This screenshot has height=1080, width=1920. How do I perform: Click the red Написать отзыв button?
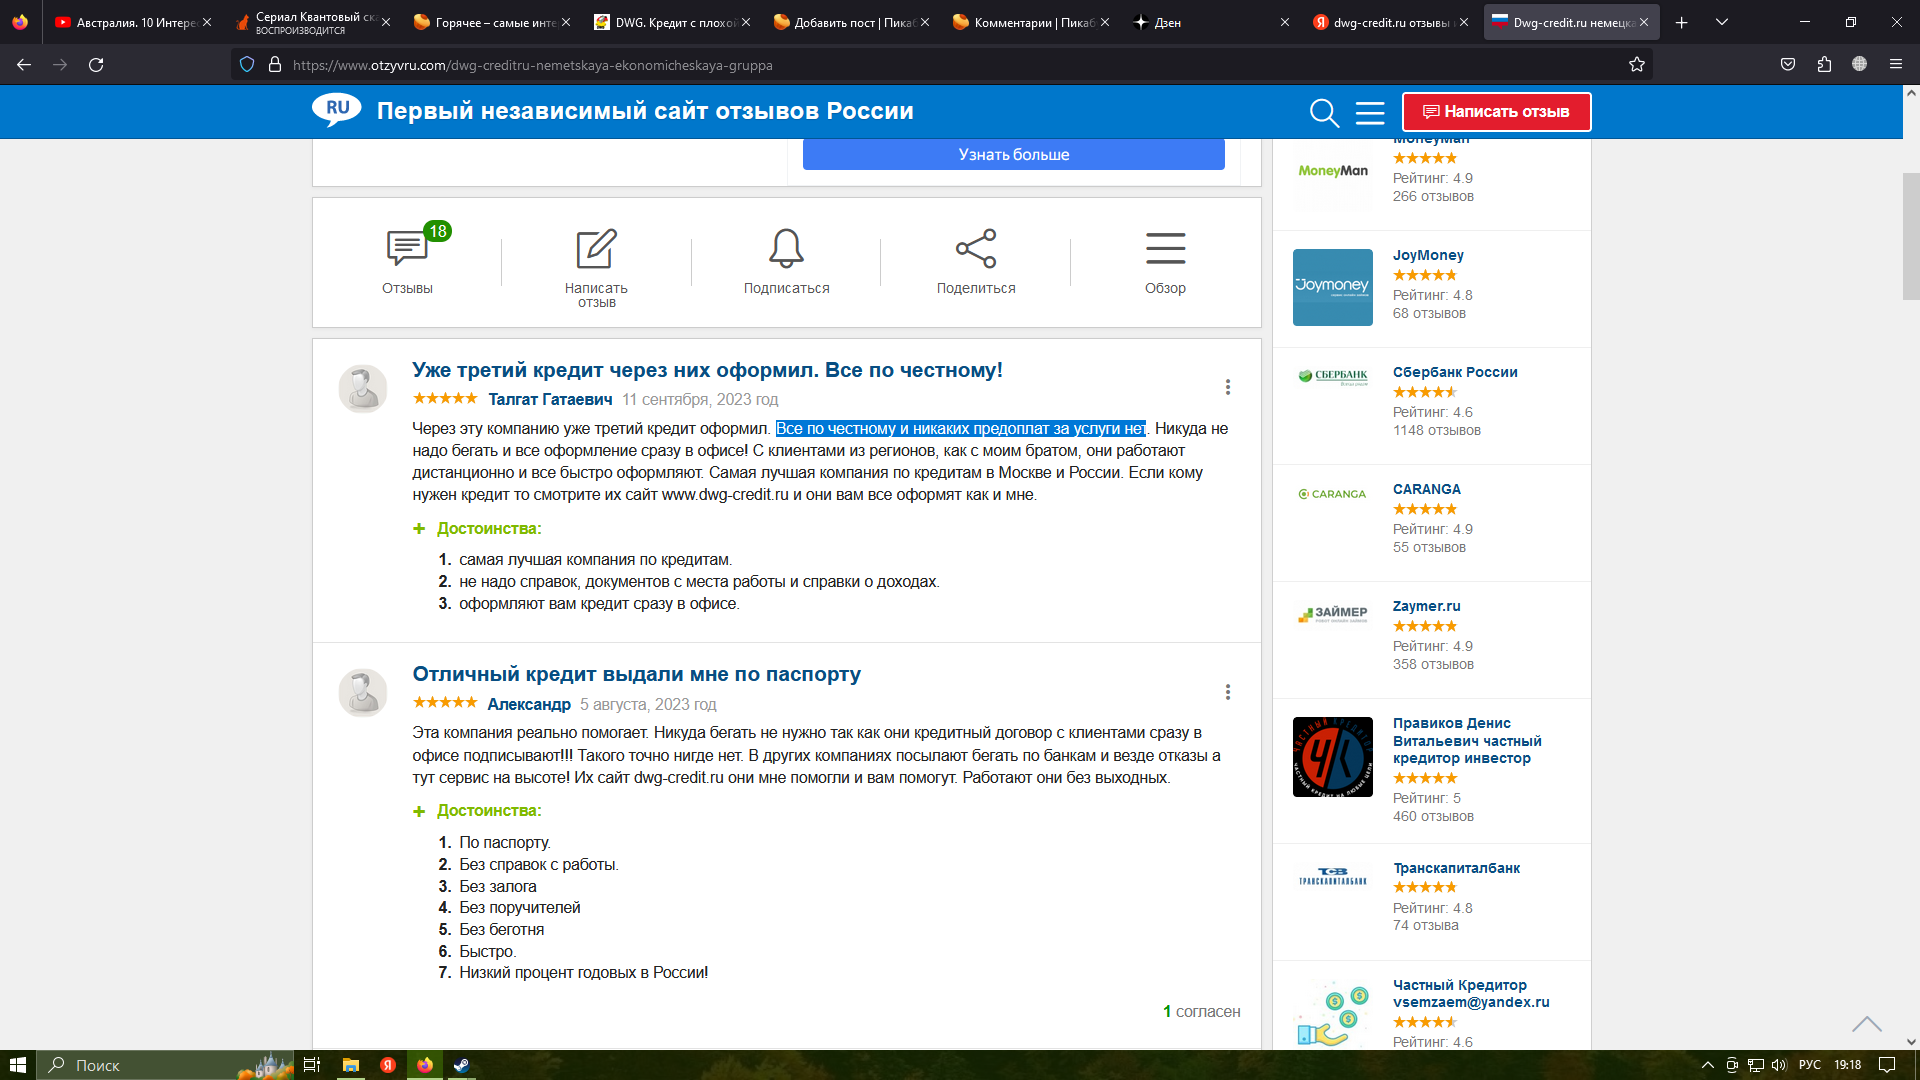click(x=1496, y=112)
